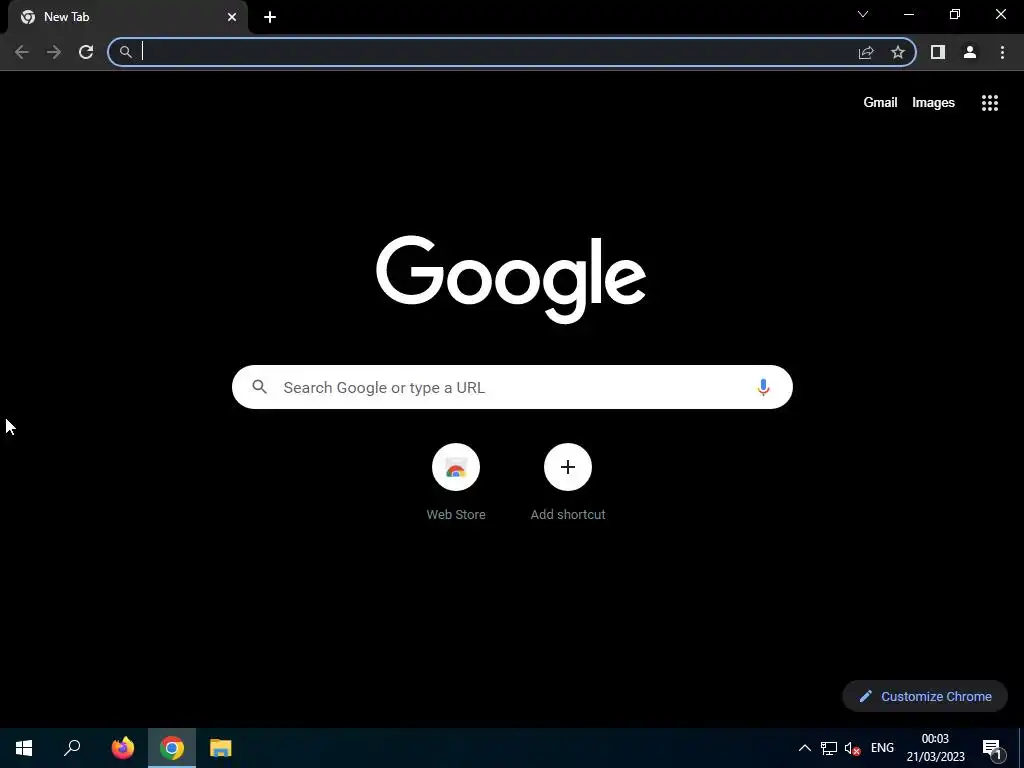Start voice search with microphone icon
This screenshot has height=768, width=1024.
pyautogui.click(x=763, y=387)
